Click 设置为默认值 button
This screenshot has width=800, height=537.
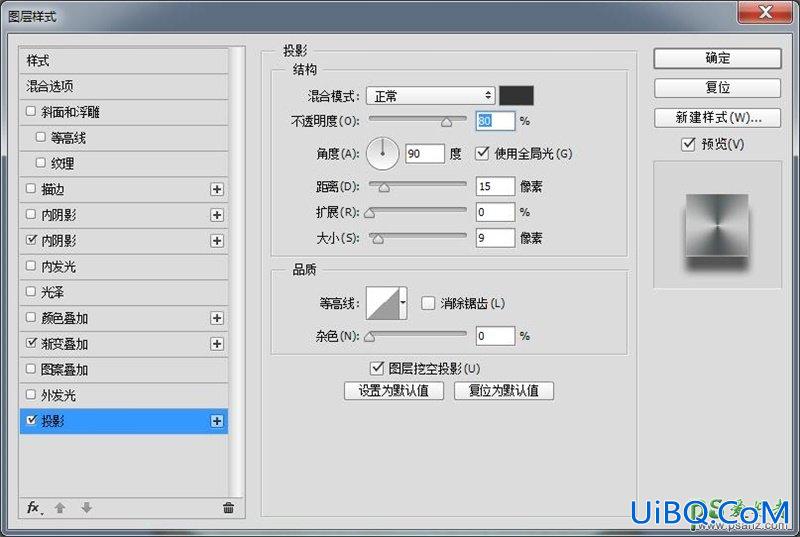394,391
